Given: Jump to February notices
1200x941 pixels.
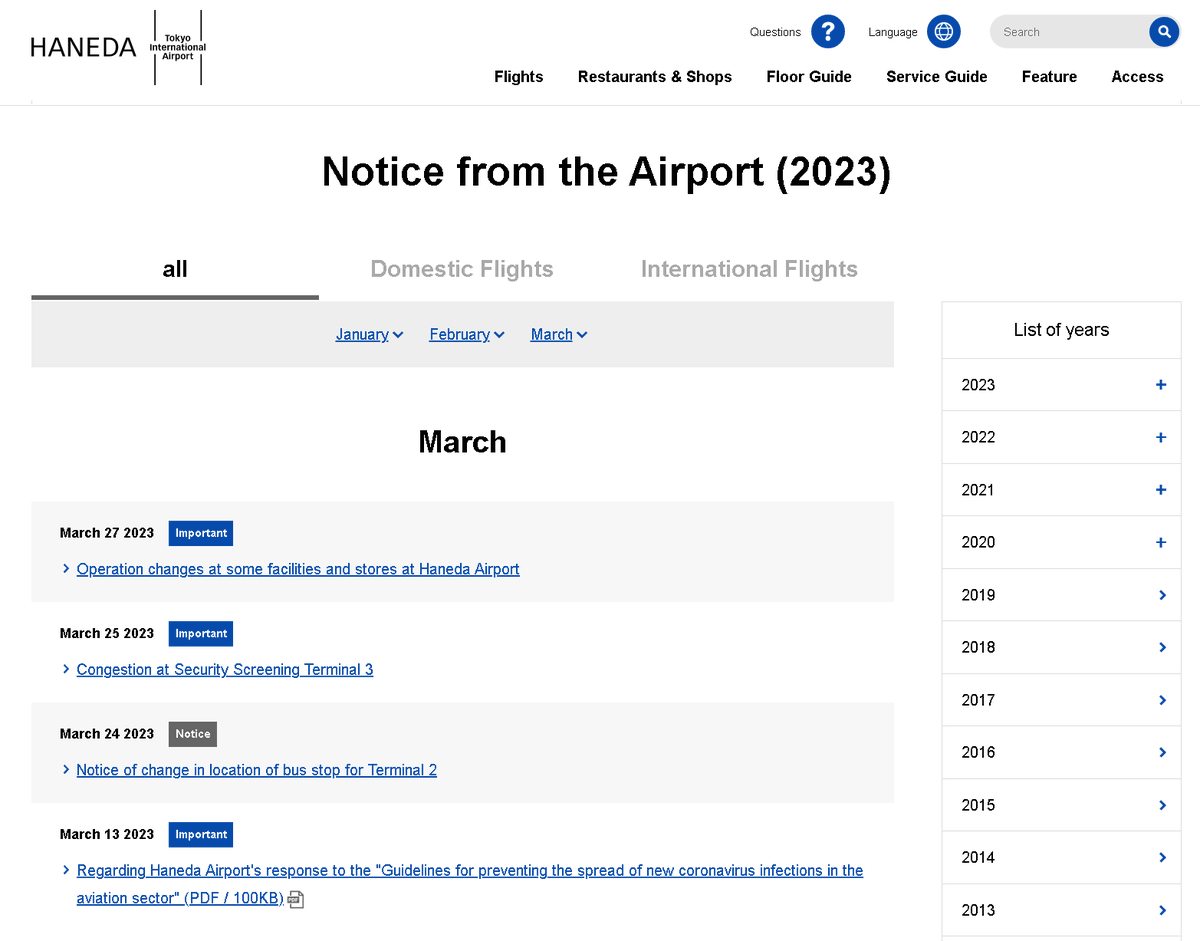Looking at the screenshot, I should (x=467, y=335).
